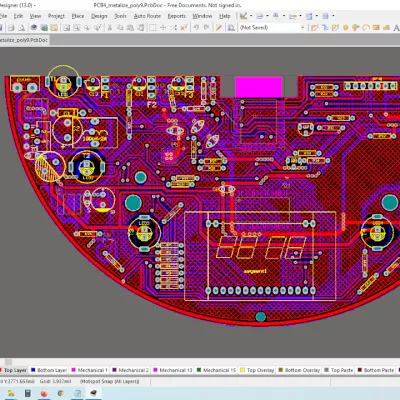Switch to the Bottom Layer tab
Screen dimensions: 400x400
[49, 370]
